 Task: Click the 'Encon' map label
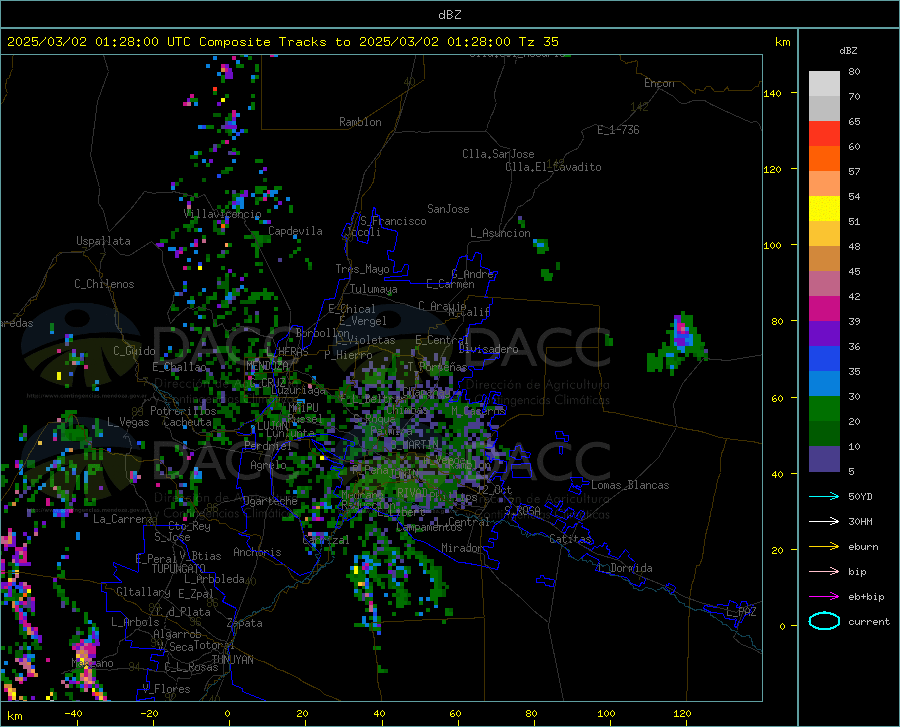(659, 83)
